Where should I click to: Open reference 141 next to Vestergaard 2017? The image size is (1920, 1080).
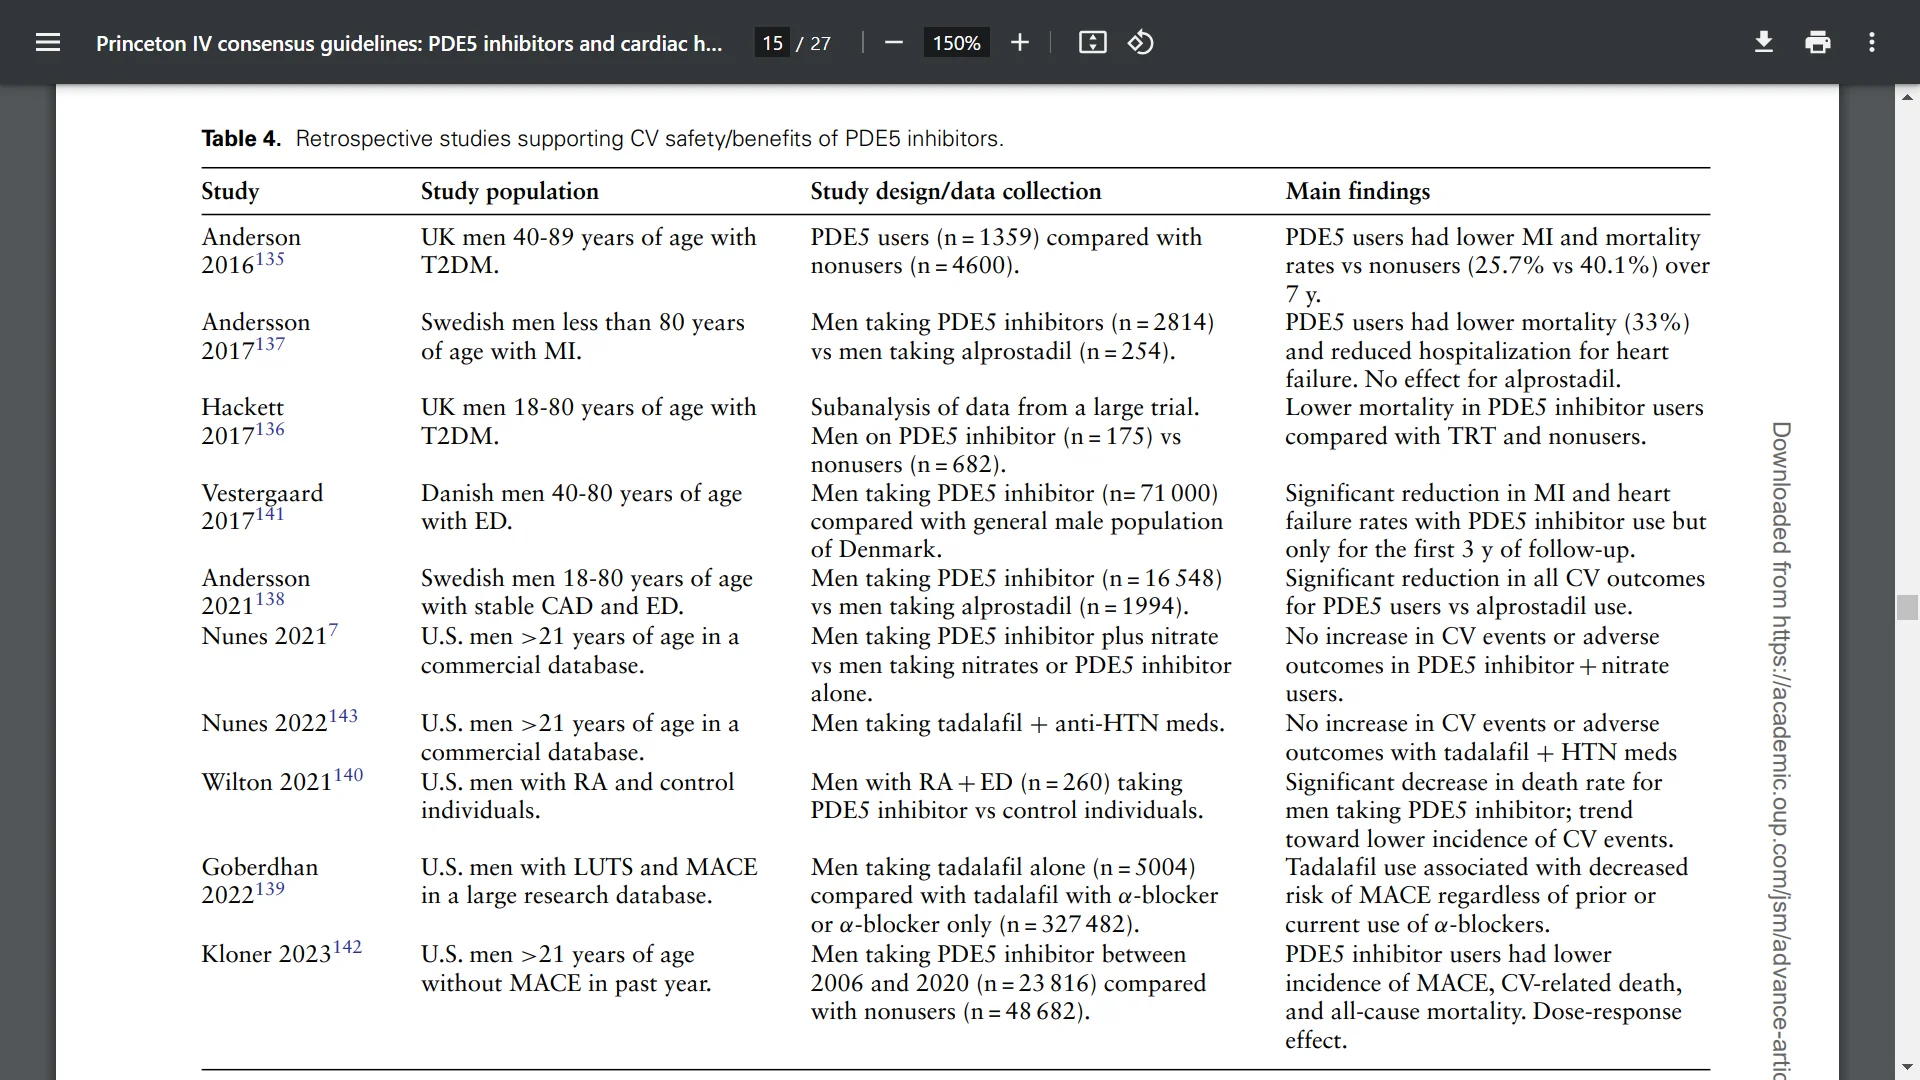(x=270, y=514)
